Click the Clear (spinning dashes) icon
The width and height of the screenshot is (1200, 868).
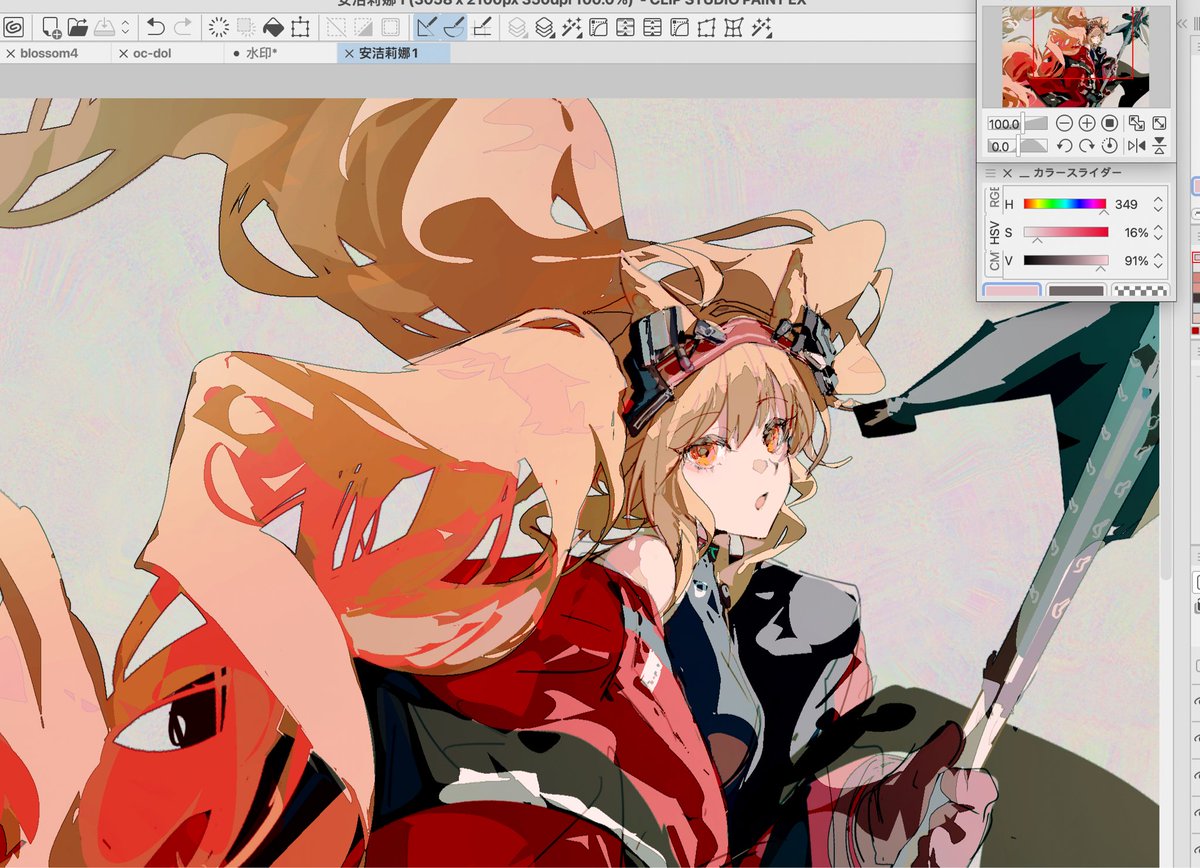(x=220, y=27)
